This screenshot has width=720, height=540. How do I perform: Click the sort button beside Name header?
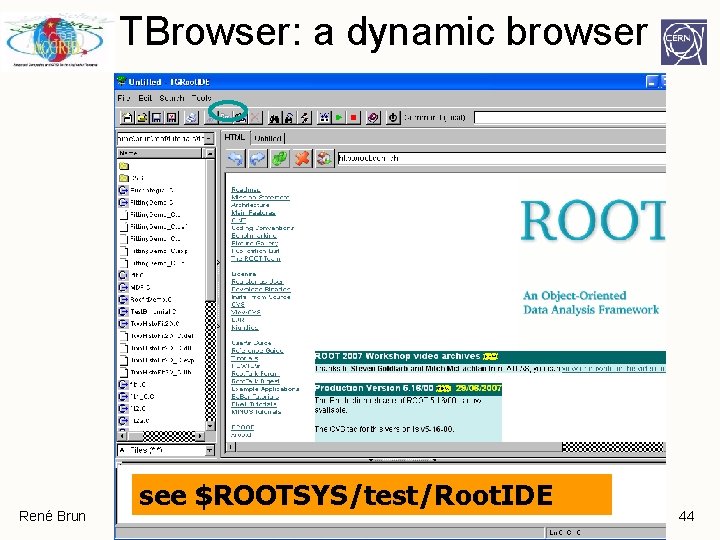click(209, 153)
